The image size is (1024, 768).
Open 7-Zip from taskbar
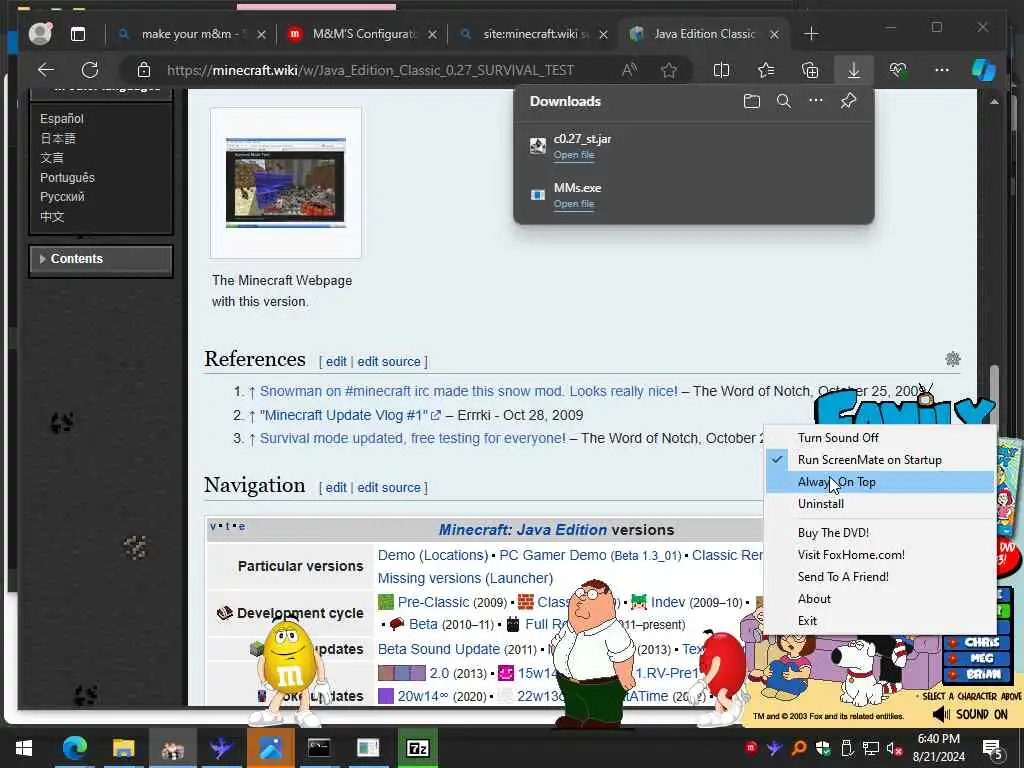[x=417, y=748]
